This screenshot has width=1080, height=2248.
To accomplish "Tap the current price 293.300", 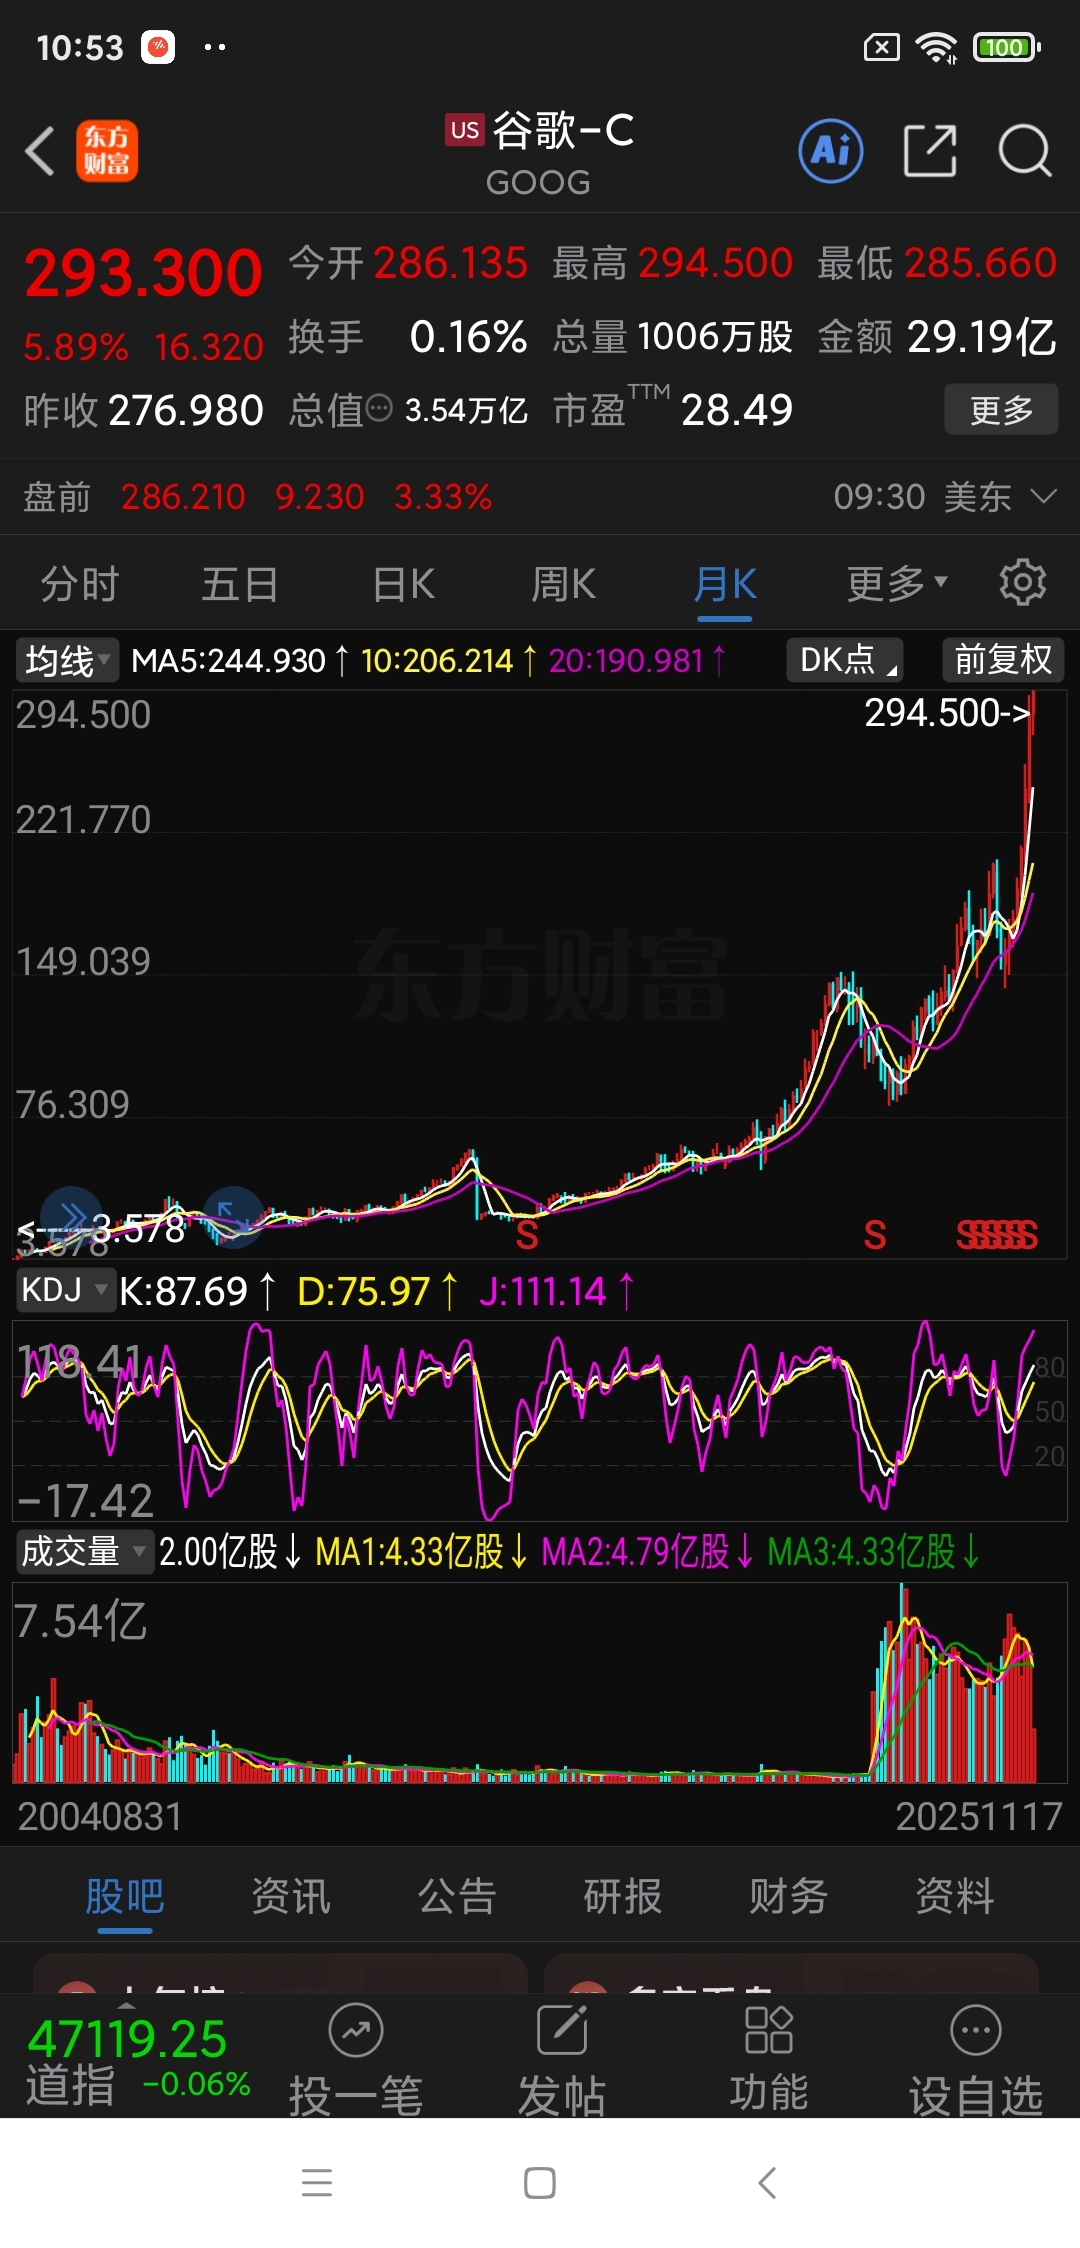I will click(143, 272).
